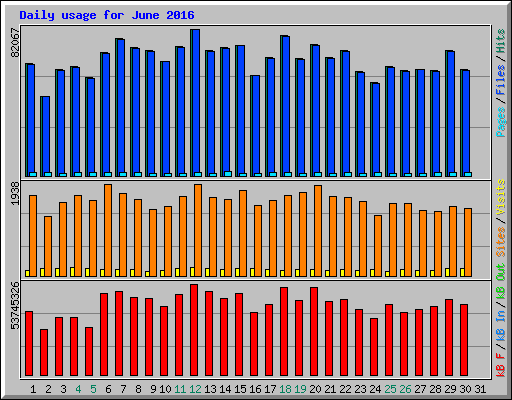
Task: Click day label 14 on the x-axis
Action: coord(225,389)
